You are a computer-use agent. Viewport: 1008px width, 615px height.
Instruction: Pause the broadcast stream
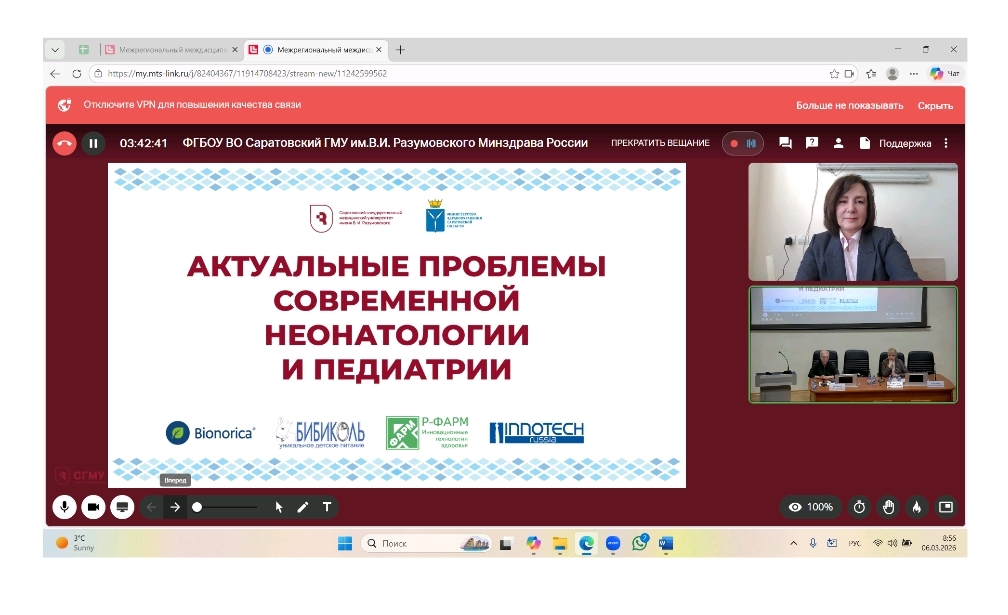[92, 143]
